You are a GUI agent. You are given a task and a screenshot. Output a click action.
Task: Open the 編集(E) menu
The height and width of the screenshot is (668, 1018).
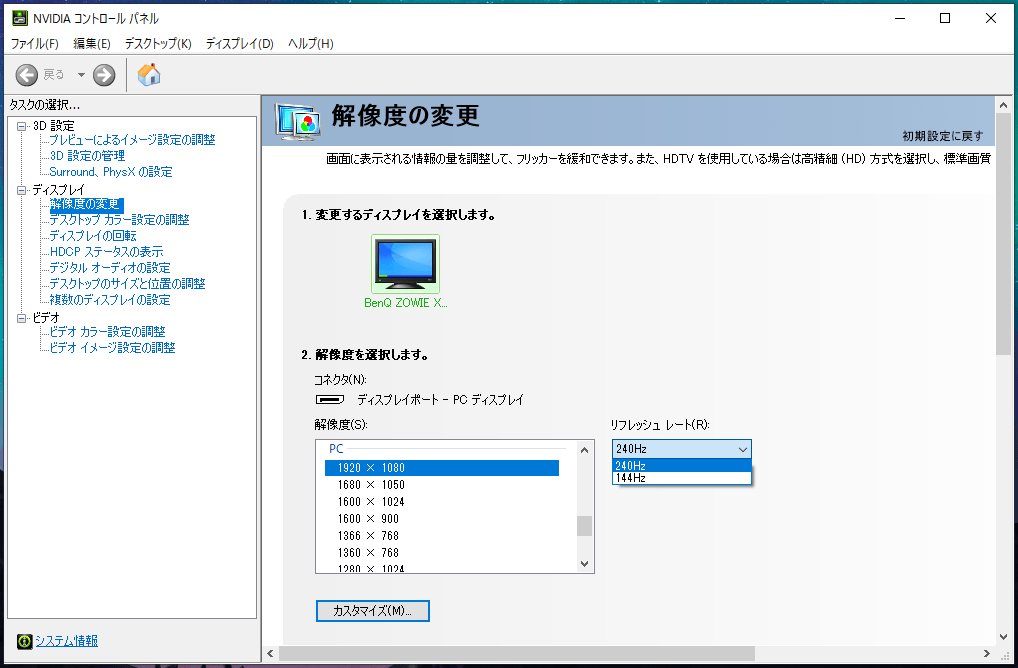[92, 43]
